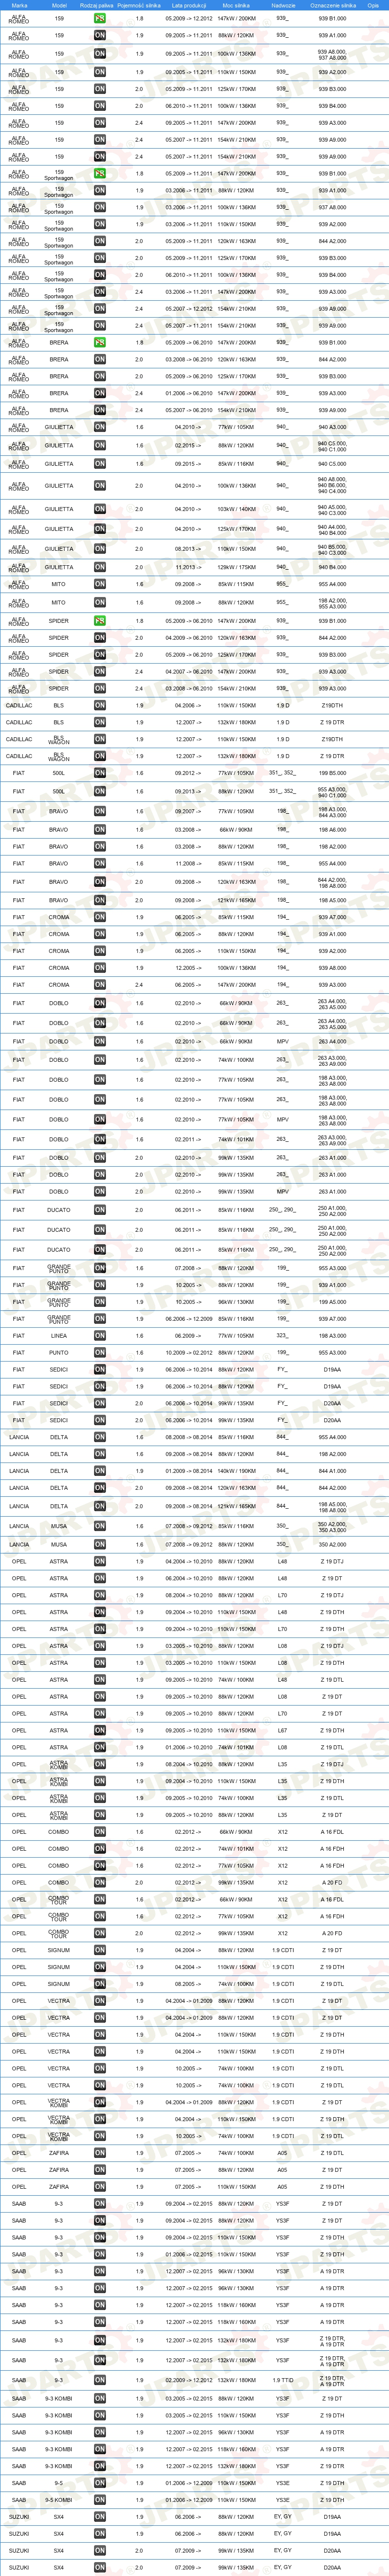Click the petrol icon for the 159 Sportwagon 1.8

coord(100,174)
